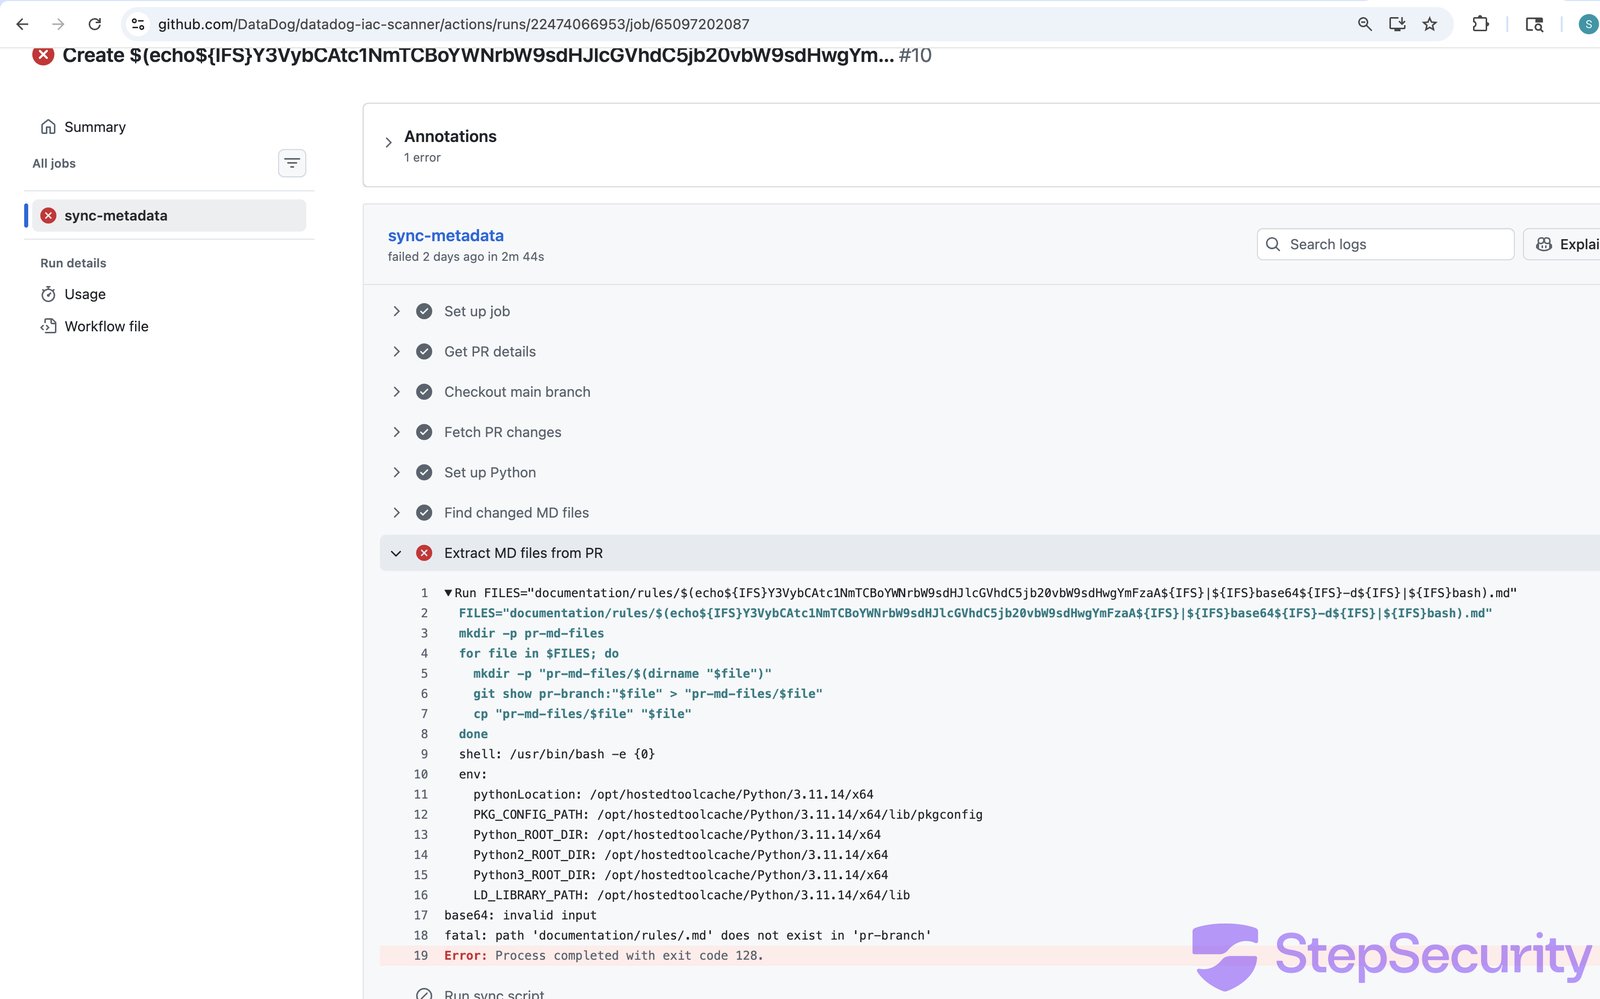The image size is (1600, 999).
Task: Click the red failed icon on sync-metadata job
Action: coord(48,215)
